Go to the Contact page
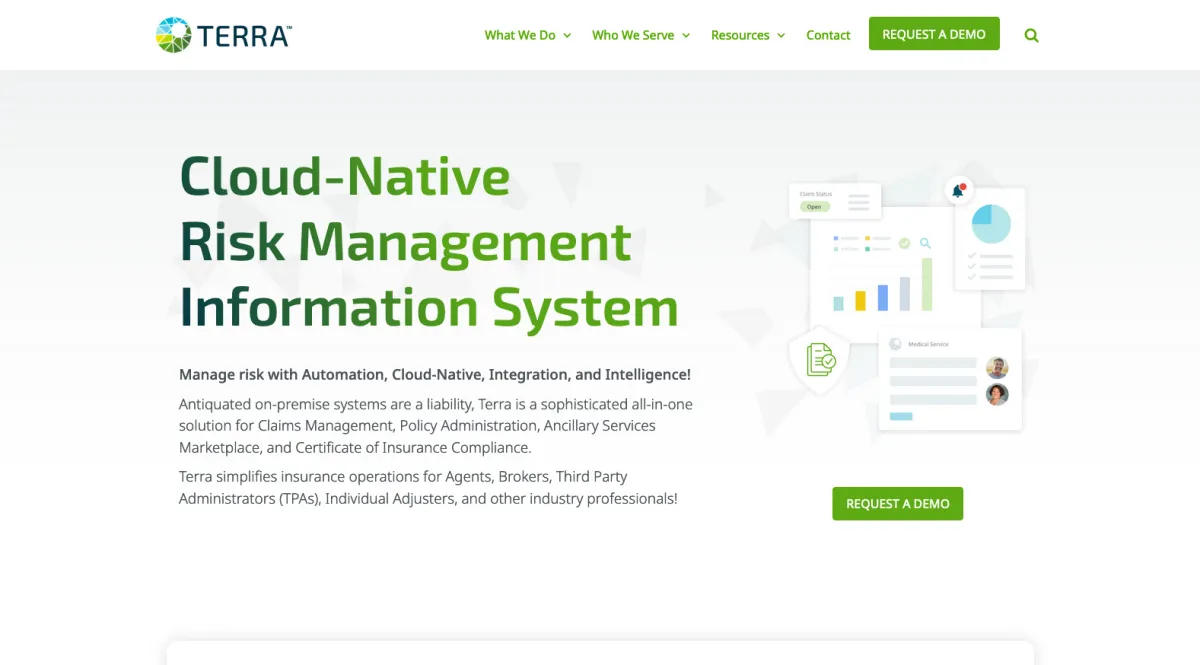 pyautogui.click(x=828, y=35)
